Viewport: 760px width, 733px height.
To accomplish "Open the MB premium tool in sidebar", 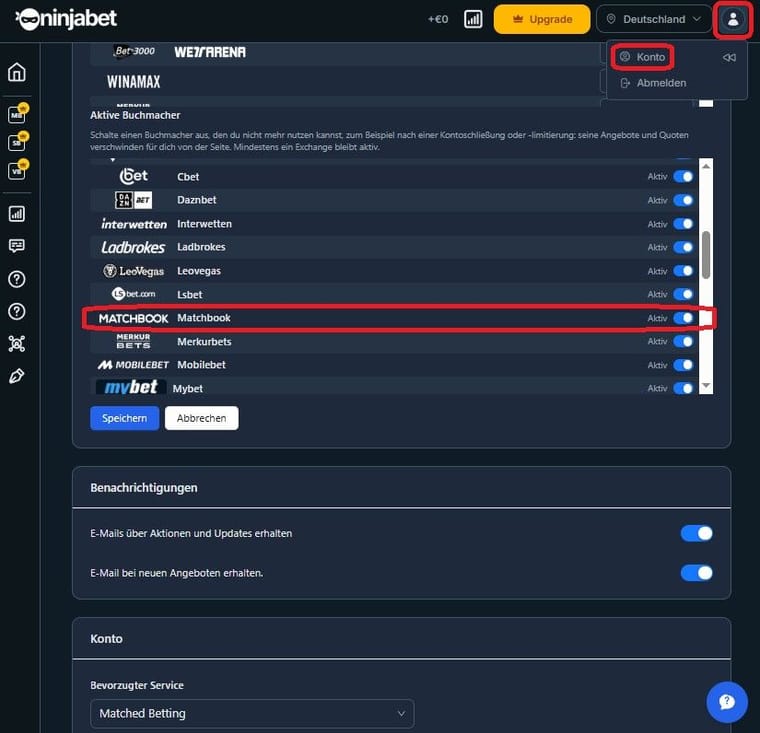I will (18, 114).
